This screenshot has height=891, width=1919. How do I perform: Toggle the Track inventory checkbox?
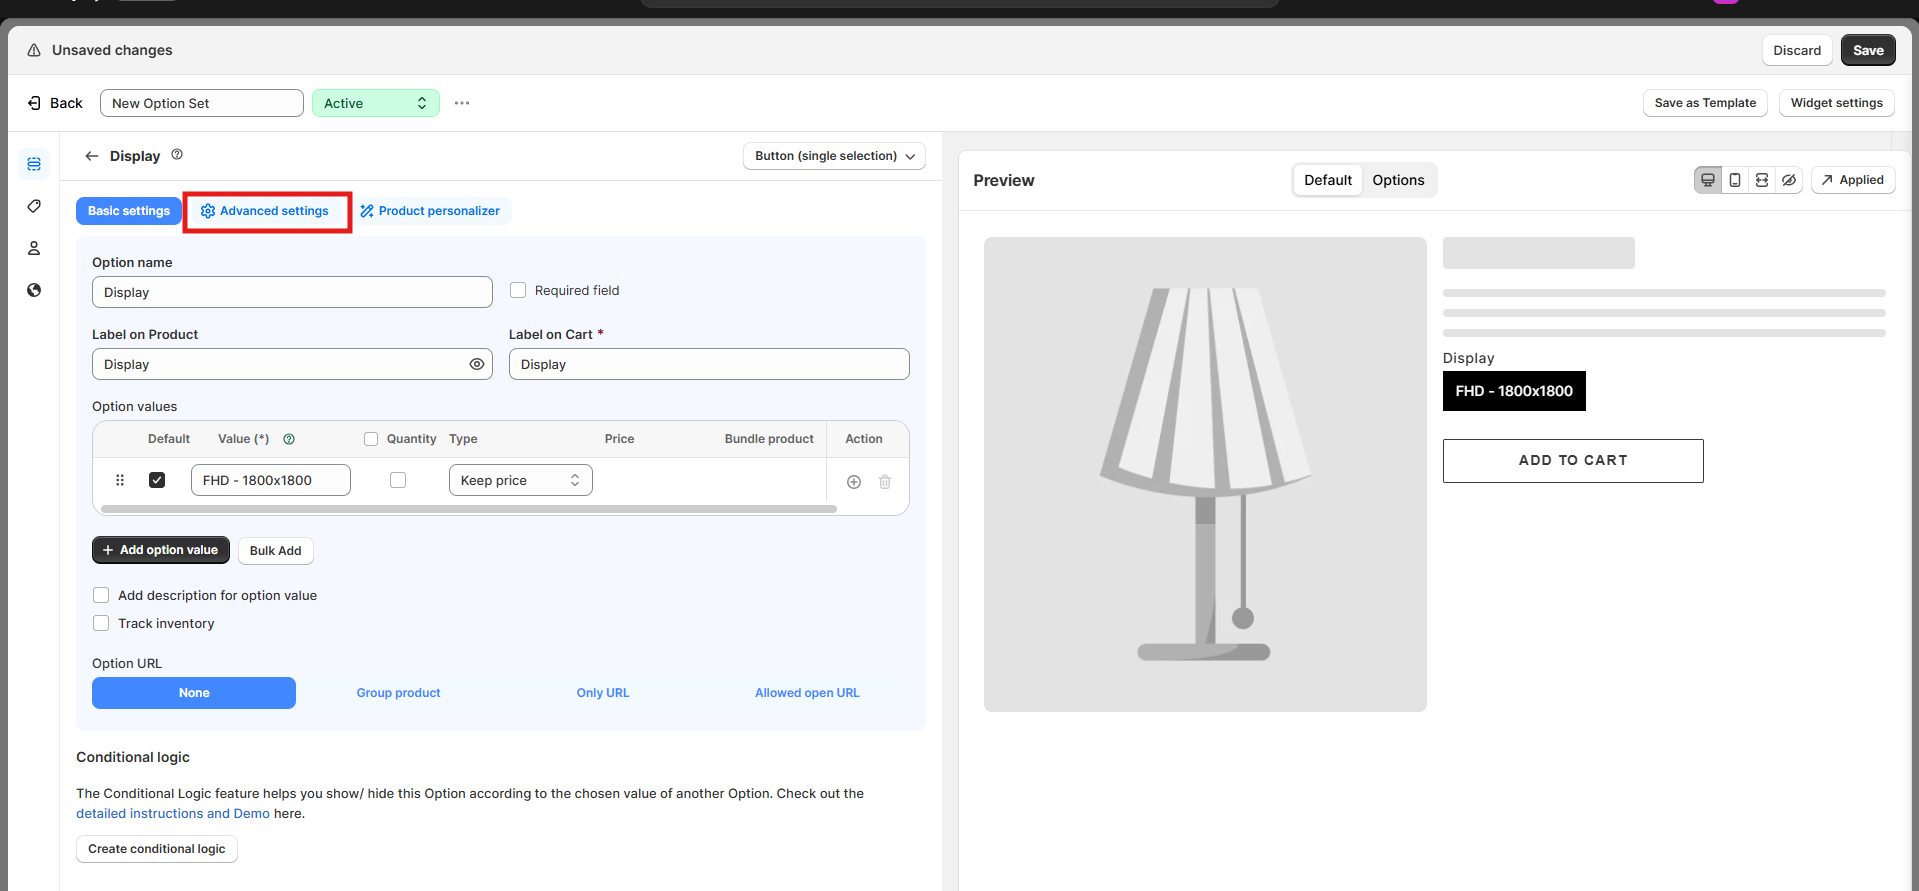pyautogui.click(x=101, y=623)
